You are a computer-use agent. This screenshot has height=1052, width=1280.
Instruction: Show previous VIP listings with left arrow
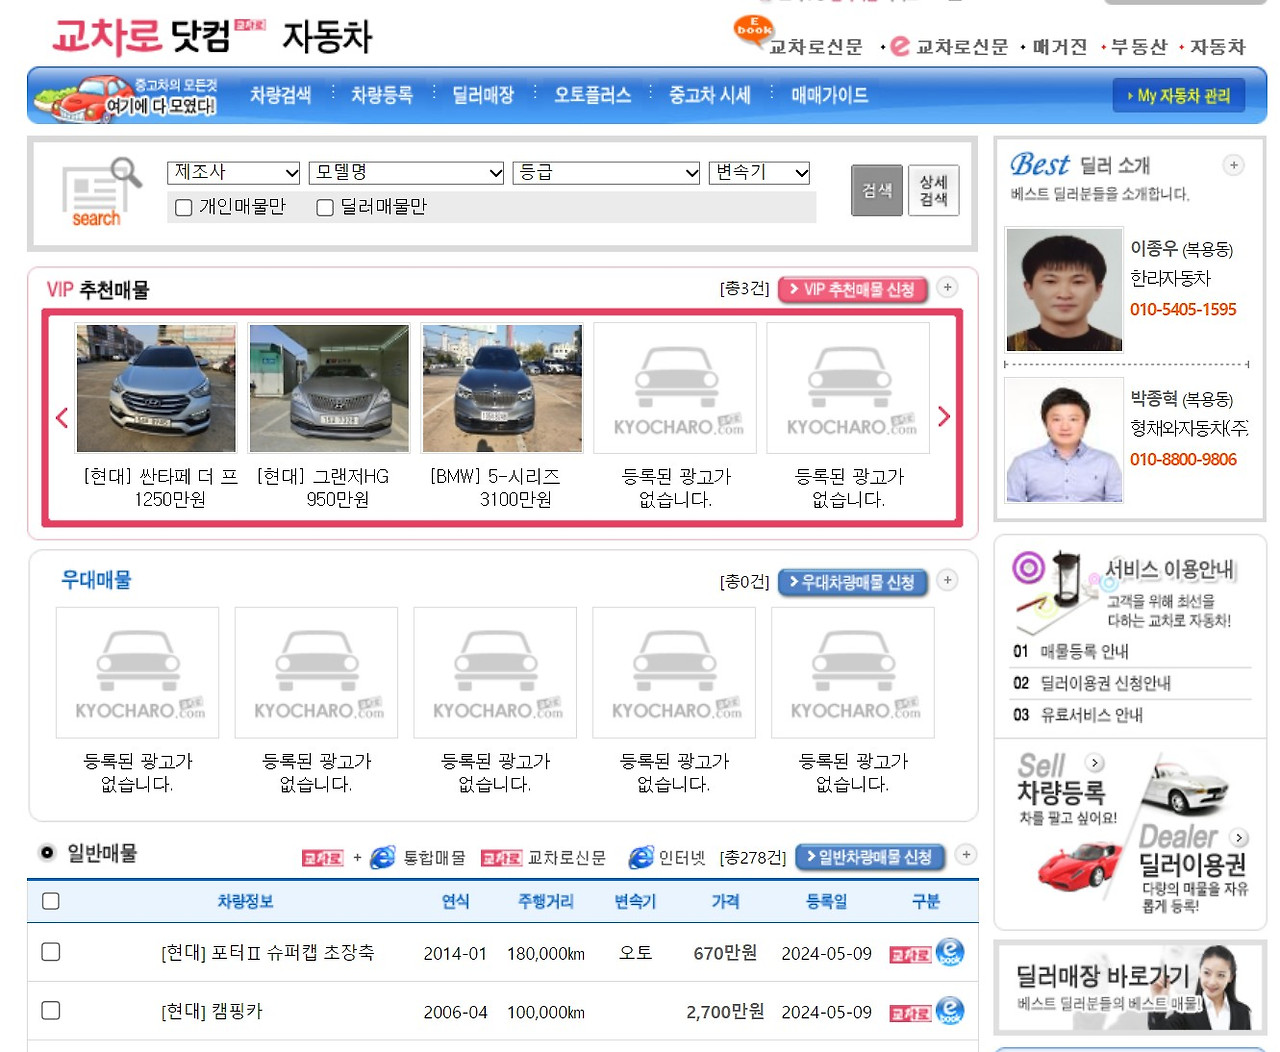coord(62,417)
